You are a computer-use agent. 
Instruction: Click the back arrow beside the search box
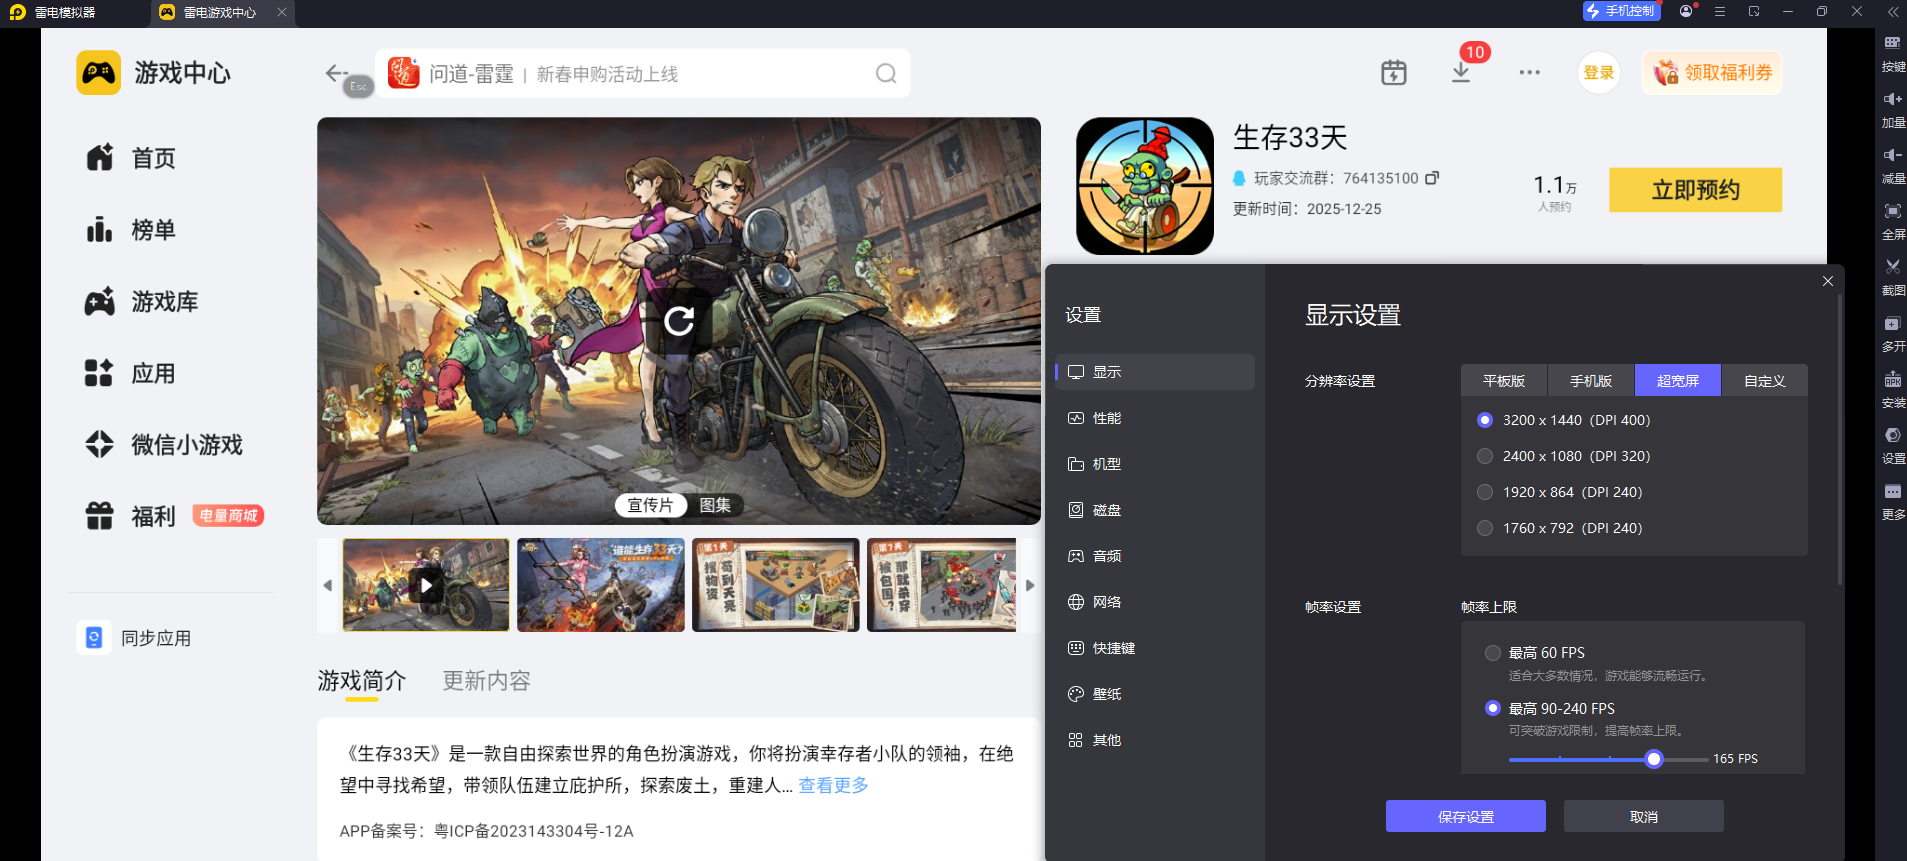(x=335, y=73)
